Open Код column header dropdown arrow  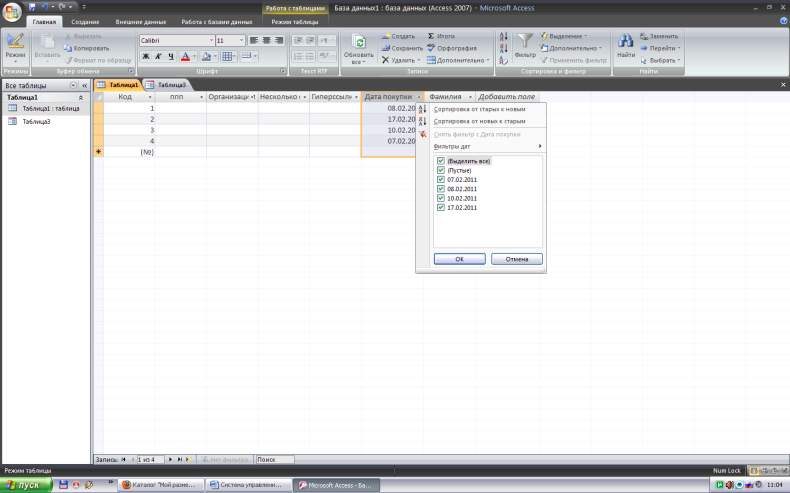coord(150,97)
